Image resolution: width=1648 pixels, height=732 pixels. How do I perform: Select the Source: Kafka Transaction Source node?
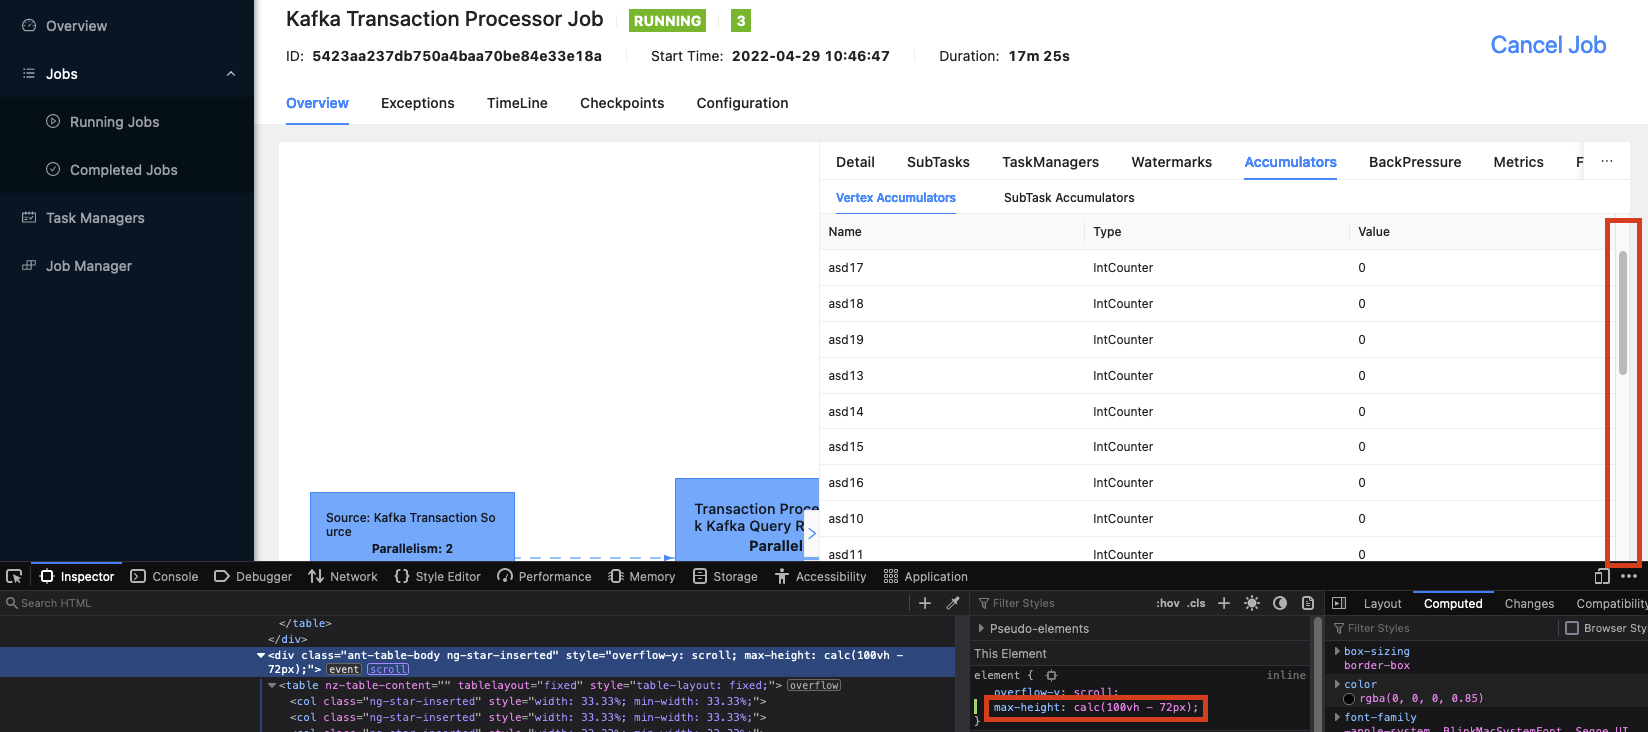(x=412, y=527)
